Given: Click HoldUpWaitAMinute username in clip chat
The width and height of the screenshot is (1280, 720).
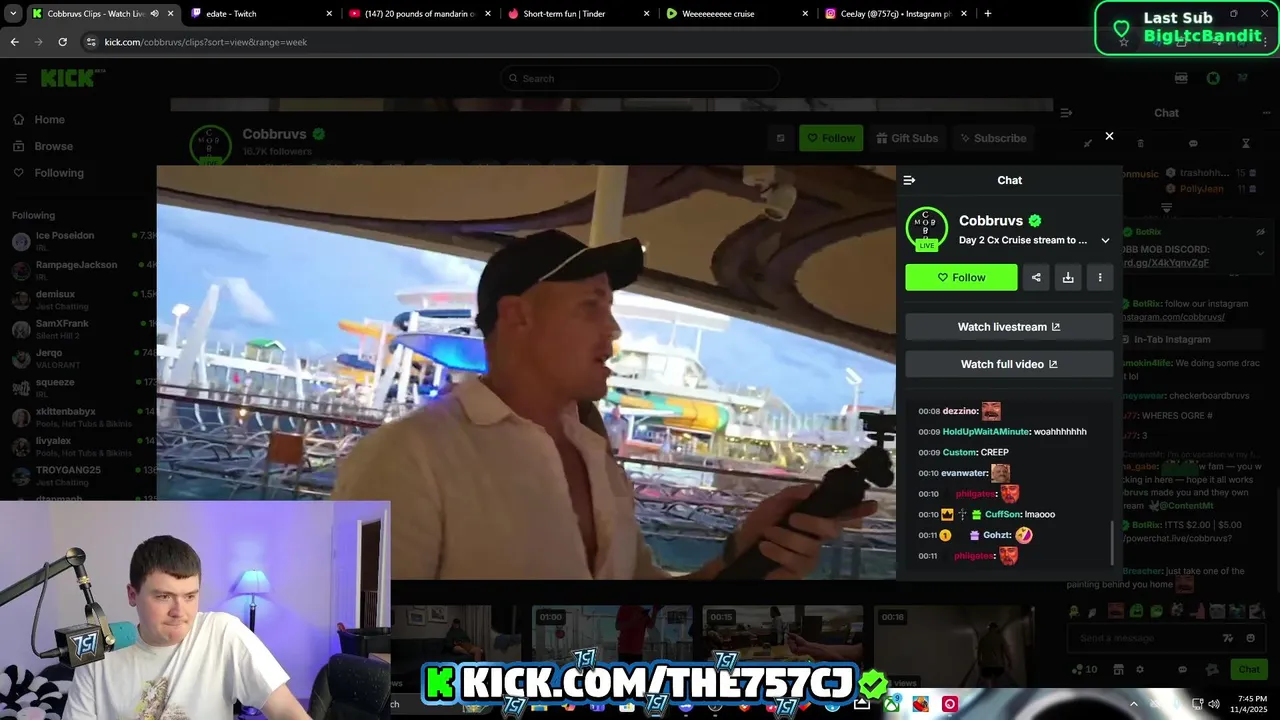Looking at the screenshot, I should pos(986,431).
